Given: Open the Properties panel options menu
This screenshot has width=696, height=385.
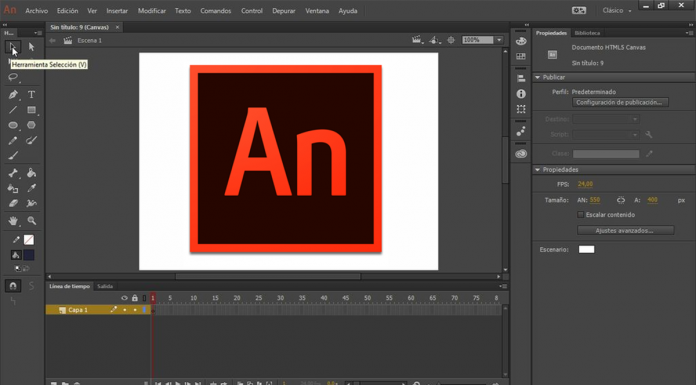Looking at the screenshot, I should pos(689,33).
